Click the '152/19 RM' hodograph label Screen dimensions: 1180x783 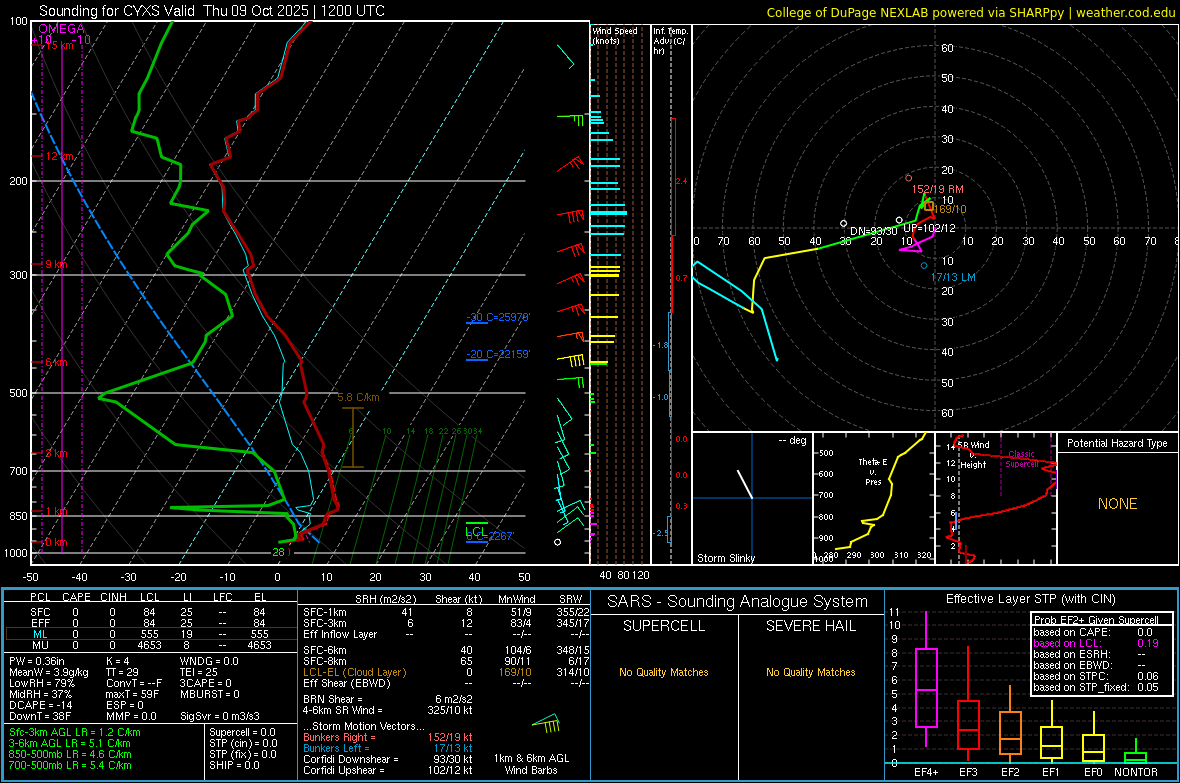tap(937, 189)
